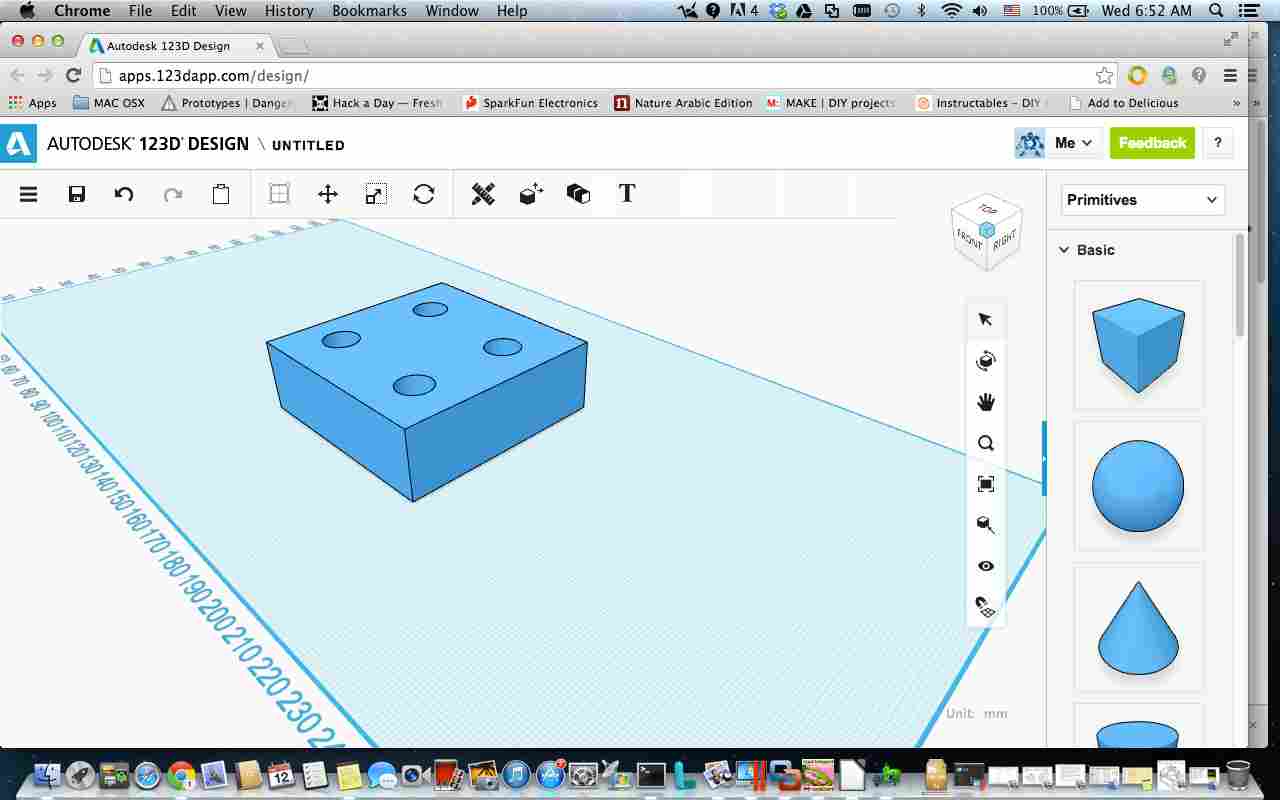This screenshot has width=1280, height=800.
Task: Click the Fit to view icon
Action: click(x=986, y=484)
